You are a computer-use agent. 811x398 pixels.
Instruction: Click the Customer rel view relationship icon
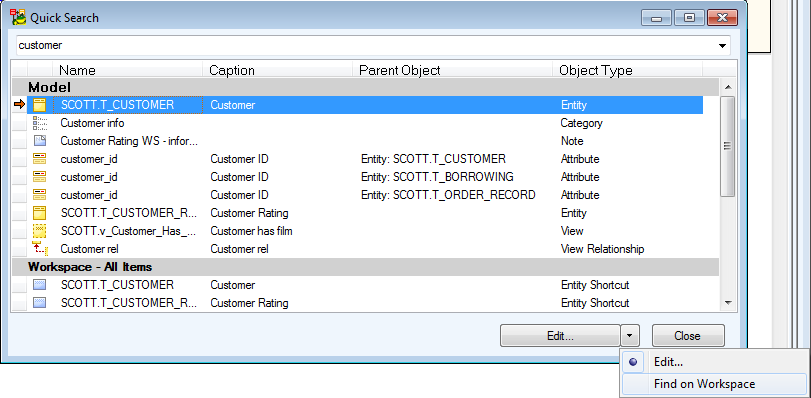(x=39, y=249)
